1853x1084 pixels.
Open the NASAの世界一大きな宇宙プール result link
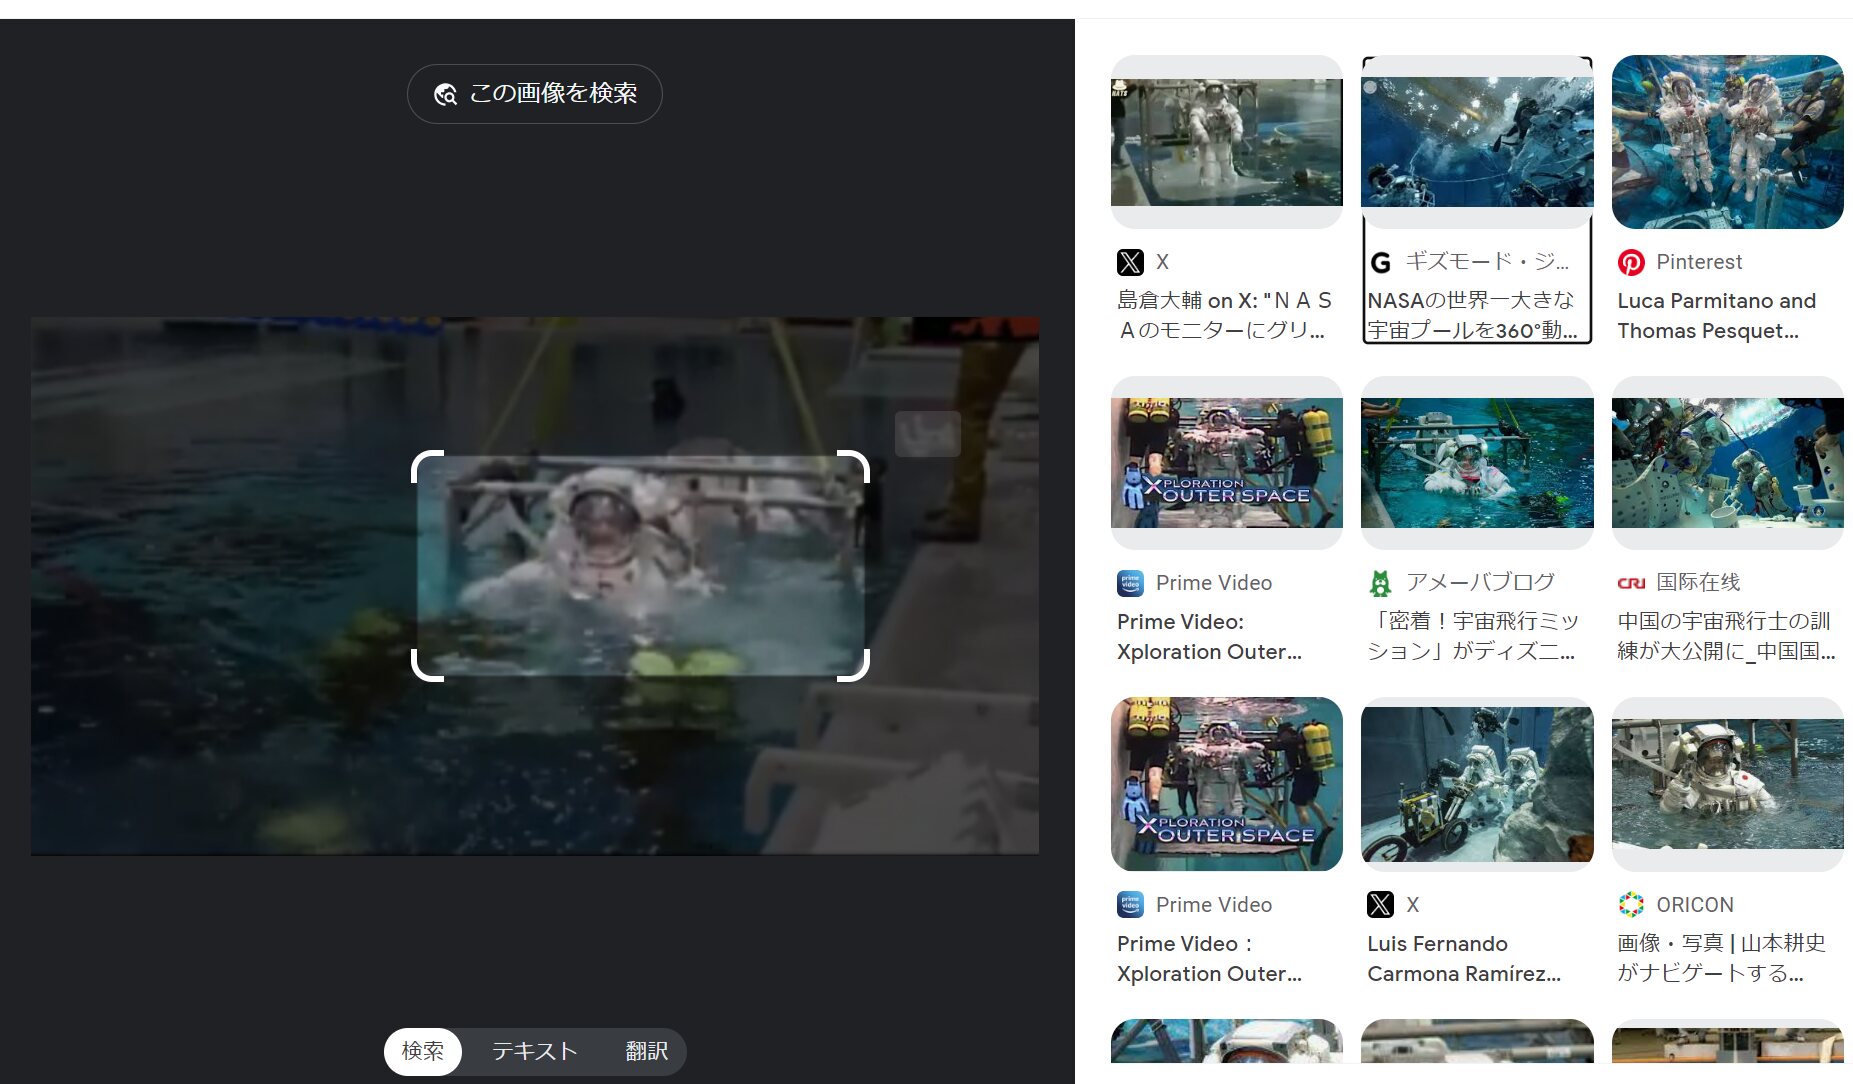[x=1471, y=315]
